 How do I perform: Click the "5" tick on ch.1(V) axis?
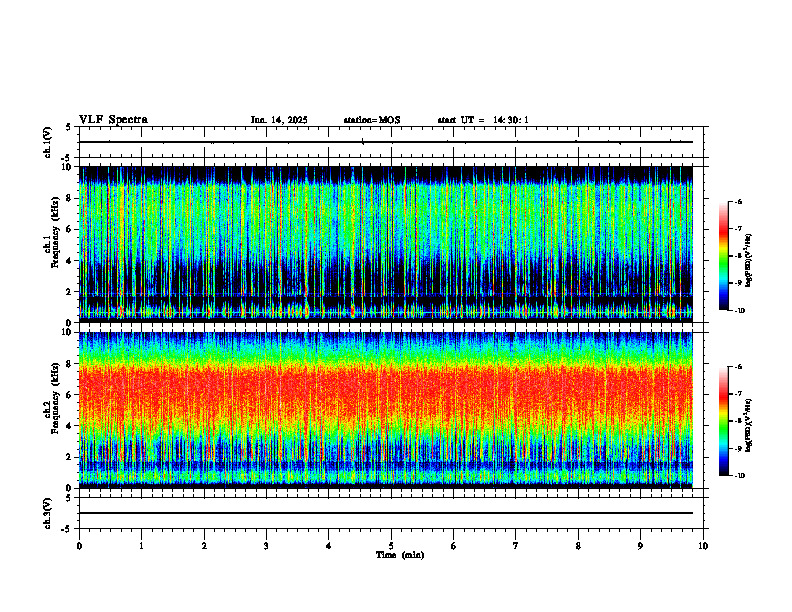coord(69,127)
